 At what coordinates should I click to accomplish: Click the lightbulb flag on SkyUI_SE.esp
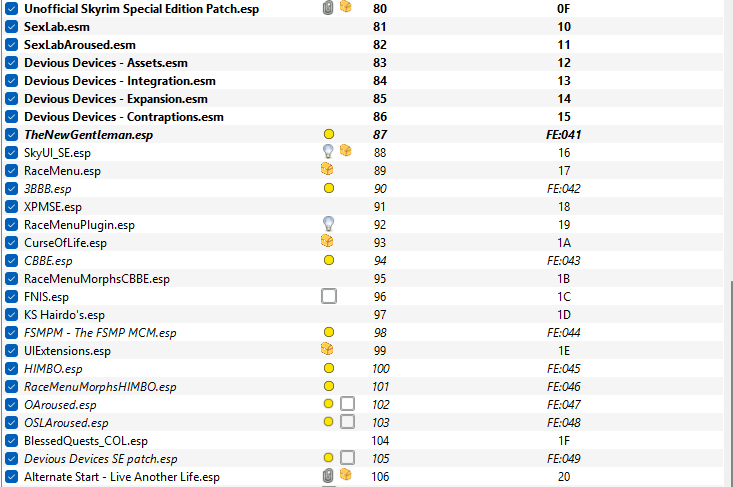329,151
